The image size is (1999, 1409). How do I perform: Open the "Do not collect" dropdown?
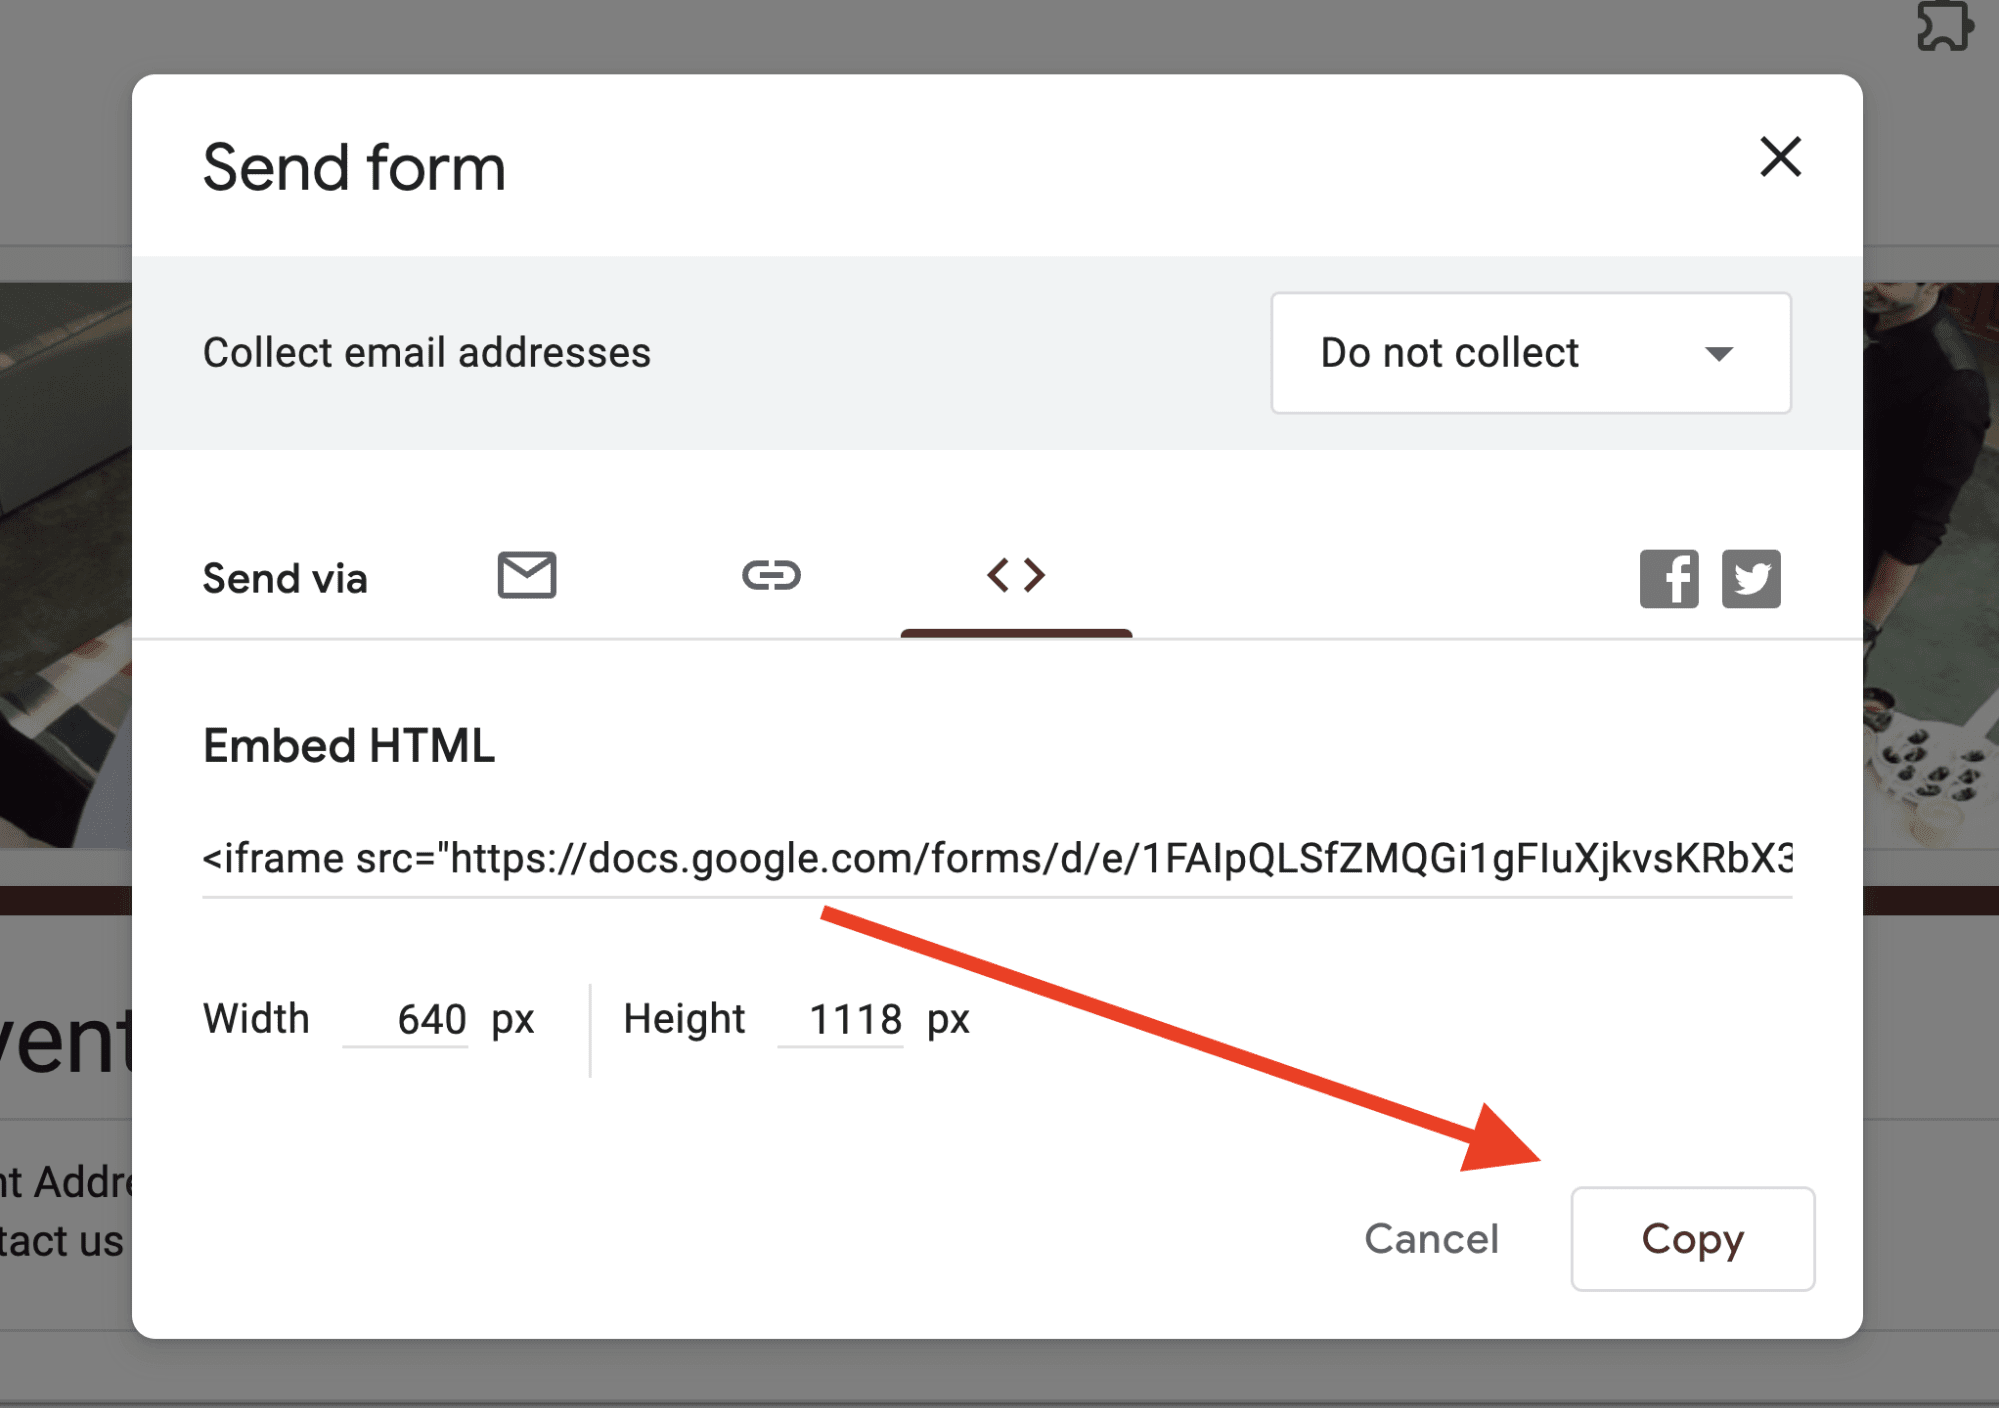pos(1531,353)
